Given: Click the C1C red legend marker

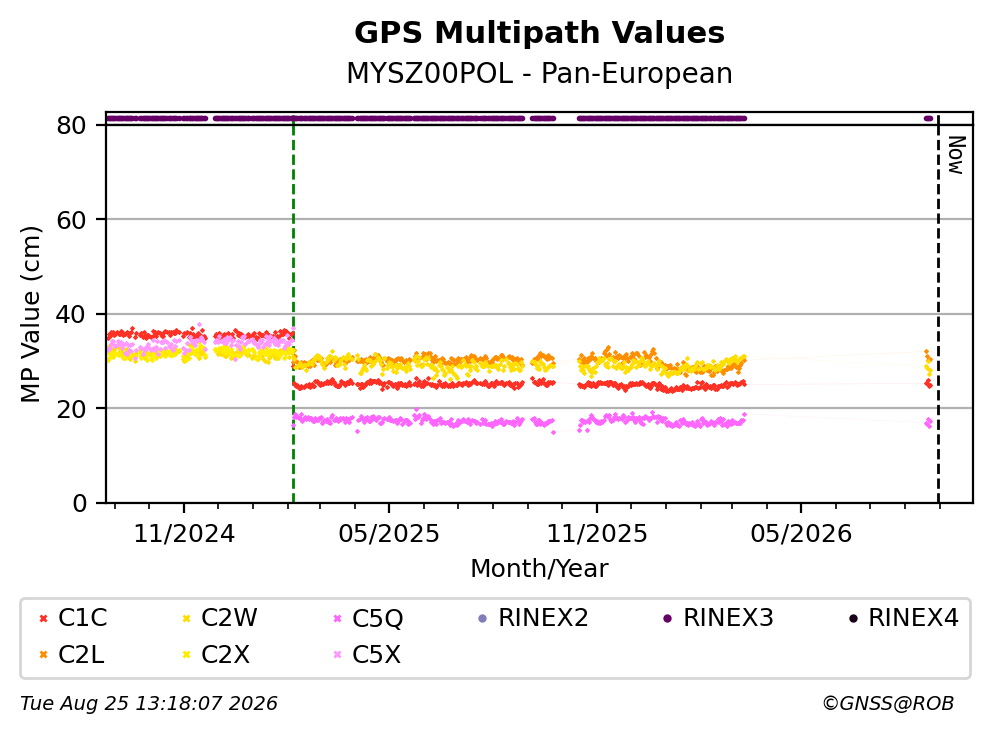Looking at the screenshot, I should tap(43, 619).
